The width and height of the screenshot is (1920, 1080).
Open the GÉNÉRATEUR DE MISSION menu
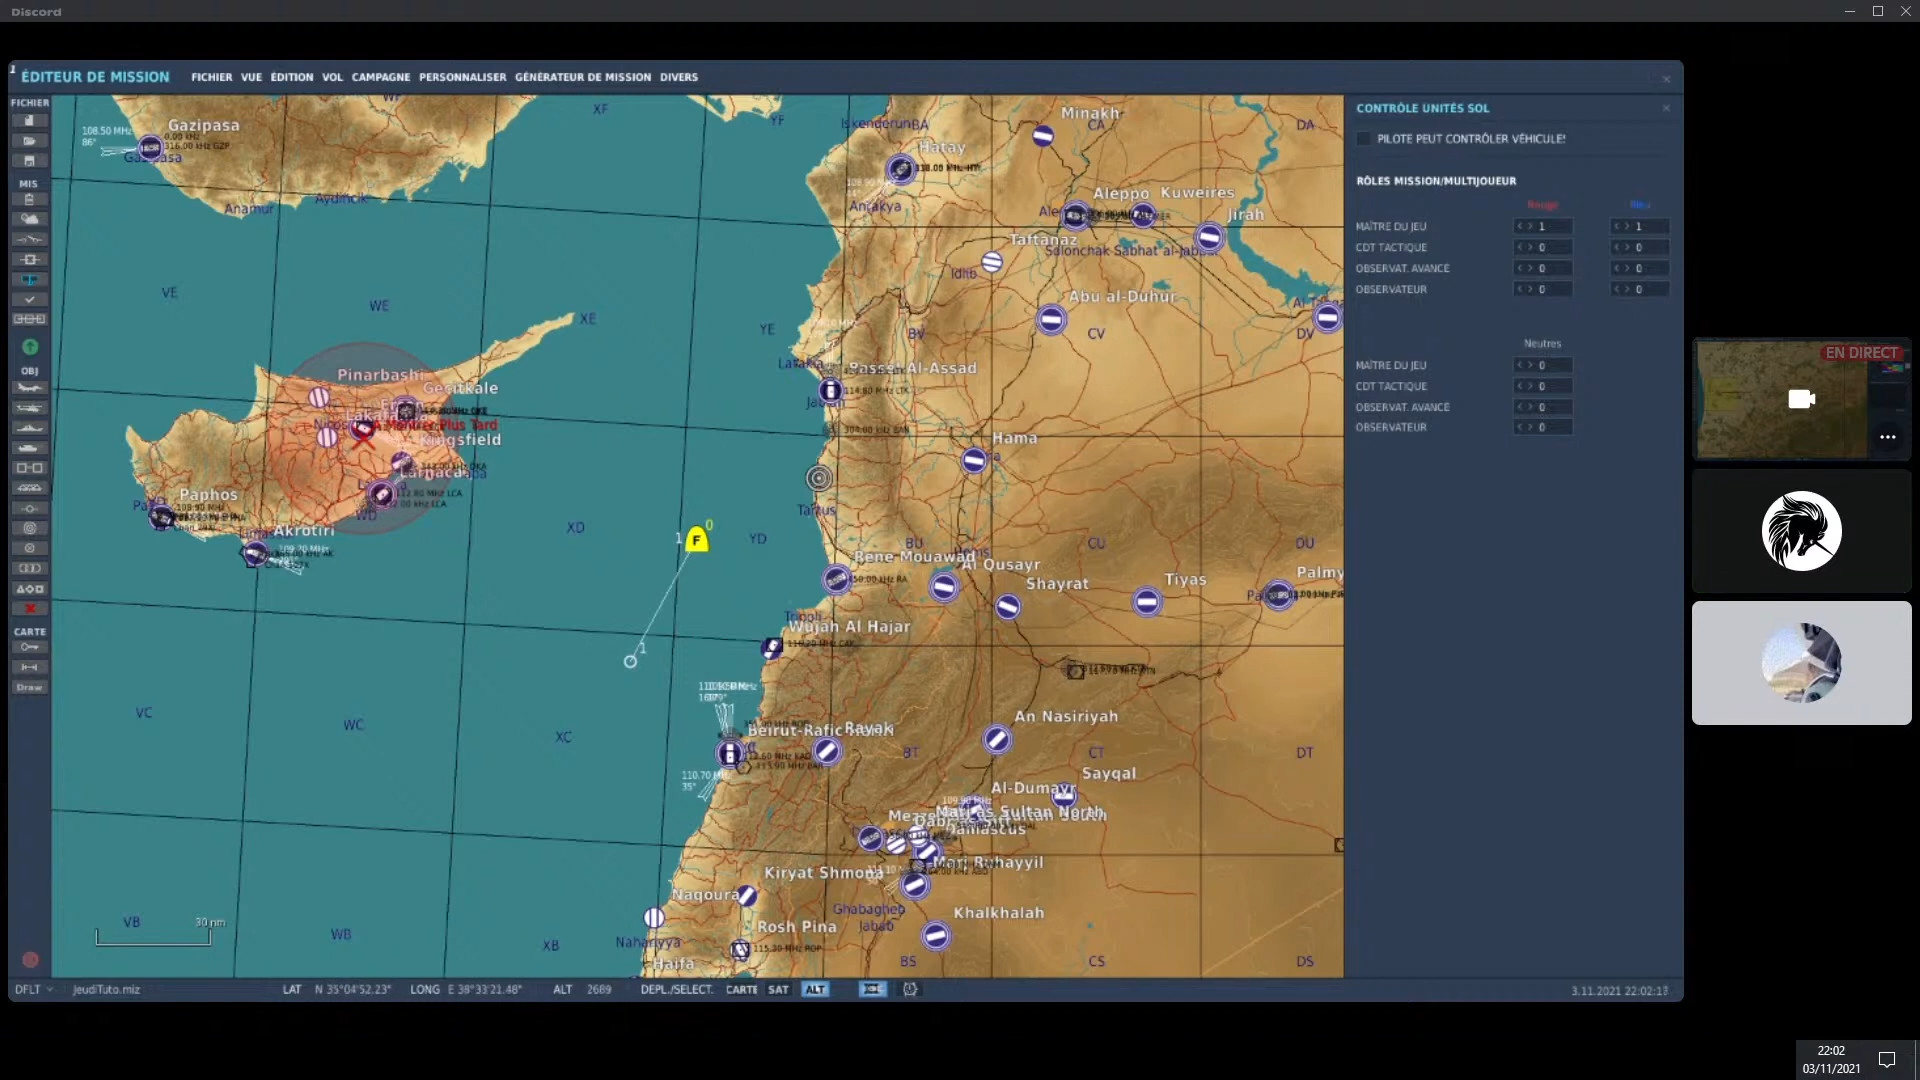click(582, 77)
